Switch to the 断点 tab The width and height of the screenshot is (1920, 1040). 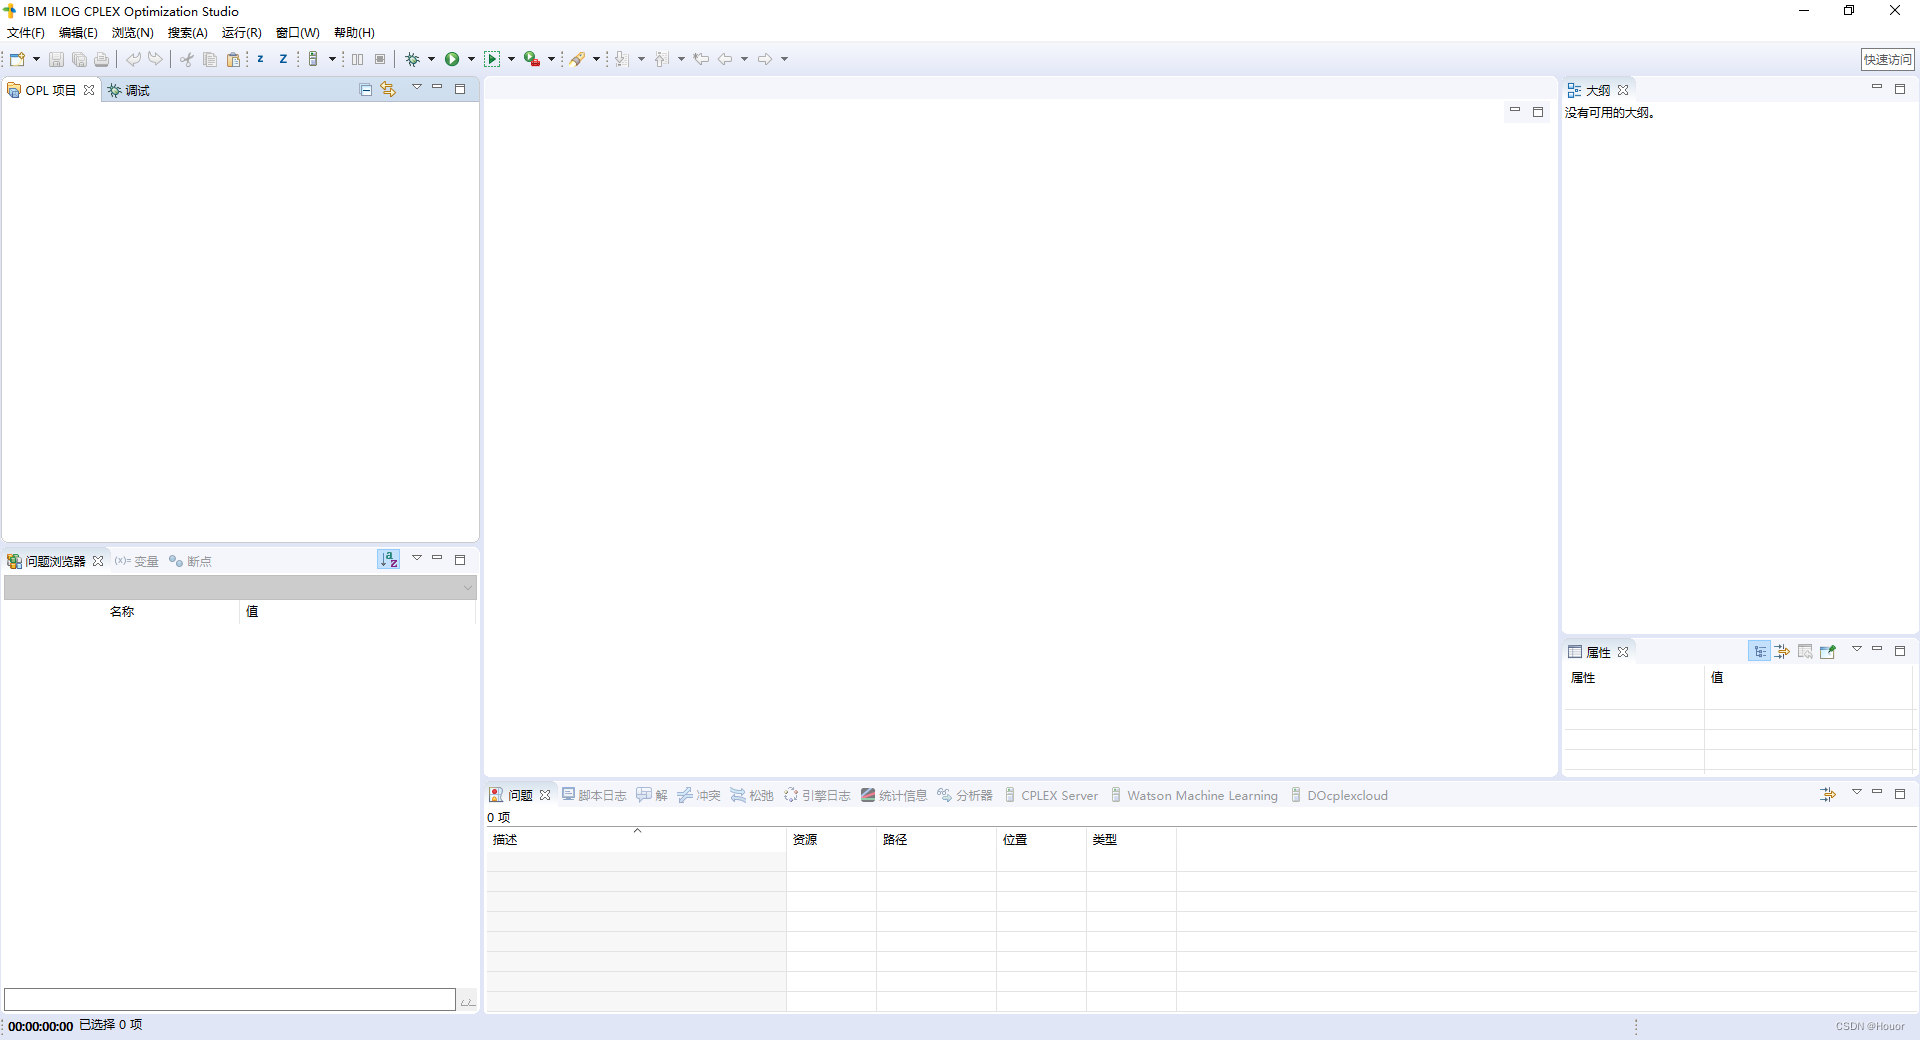coord(190,561)
